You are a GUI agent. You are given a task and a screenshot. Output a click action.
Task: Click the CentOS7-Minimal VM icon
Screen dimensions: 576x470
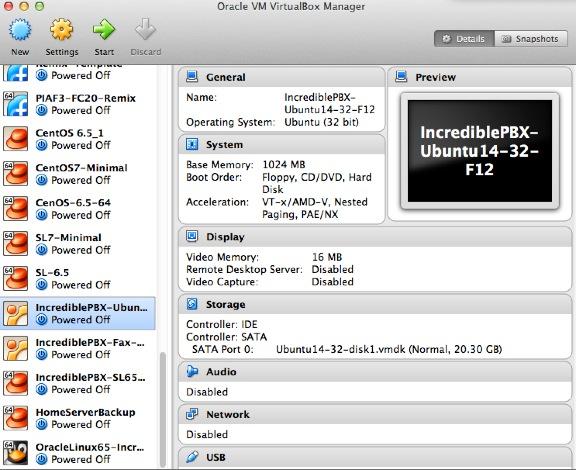[15, 174]
